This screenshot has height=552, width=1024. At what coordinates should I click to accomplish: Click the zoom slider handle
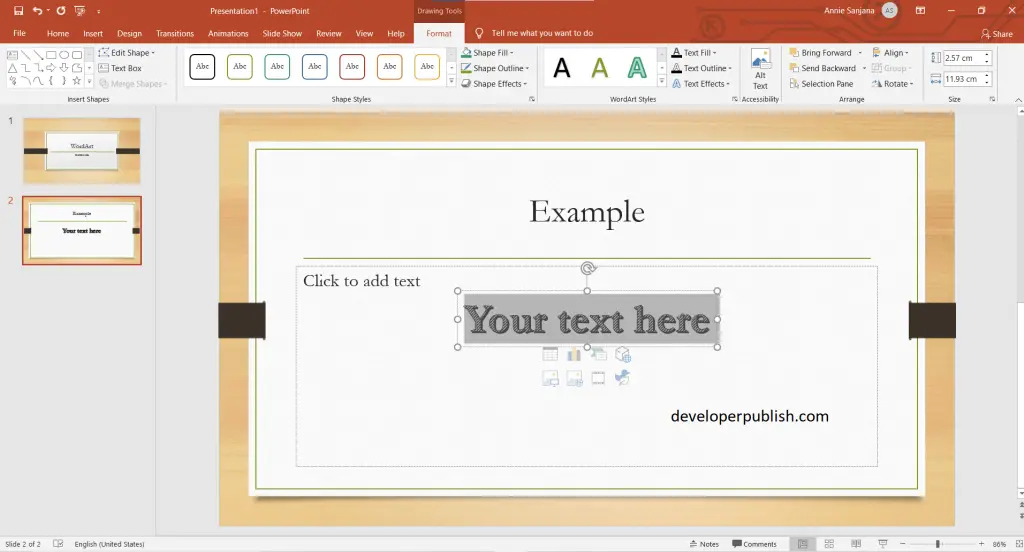[x=938, y=544]
